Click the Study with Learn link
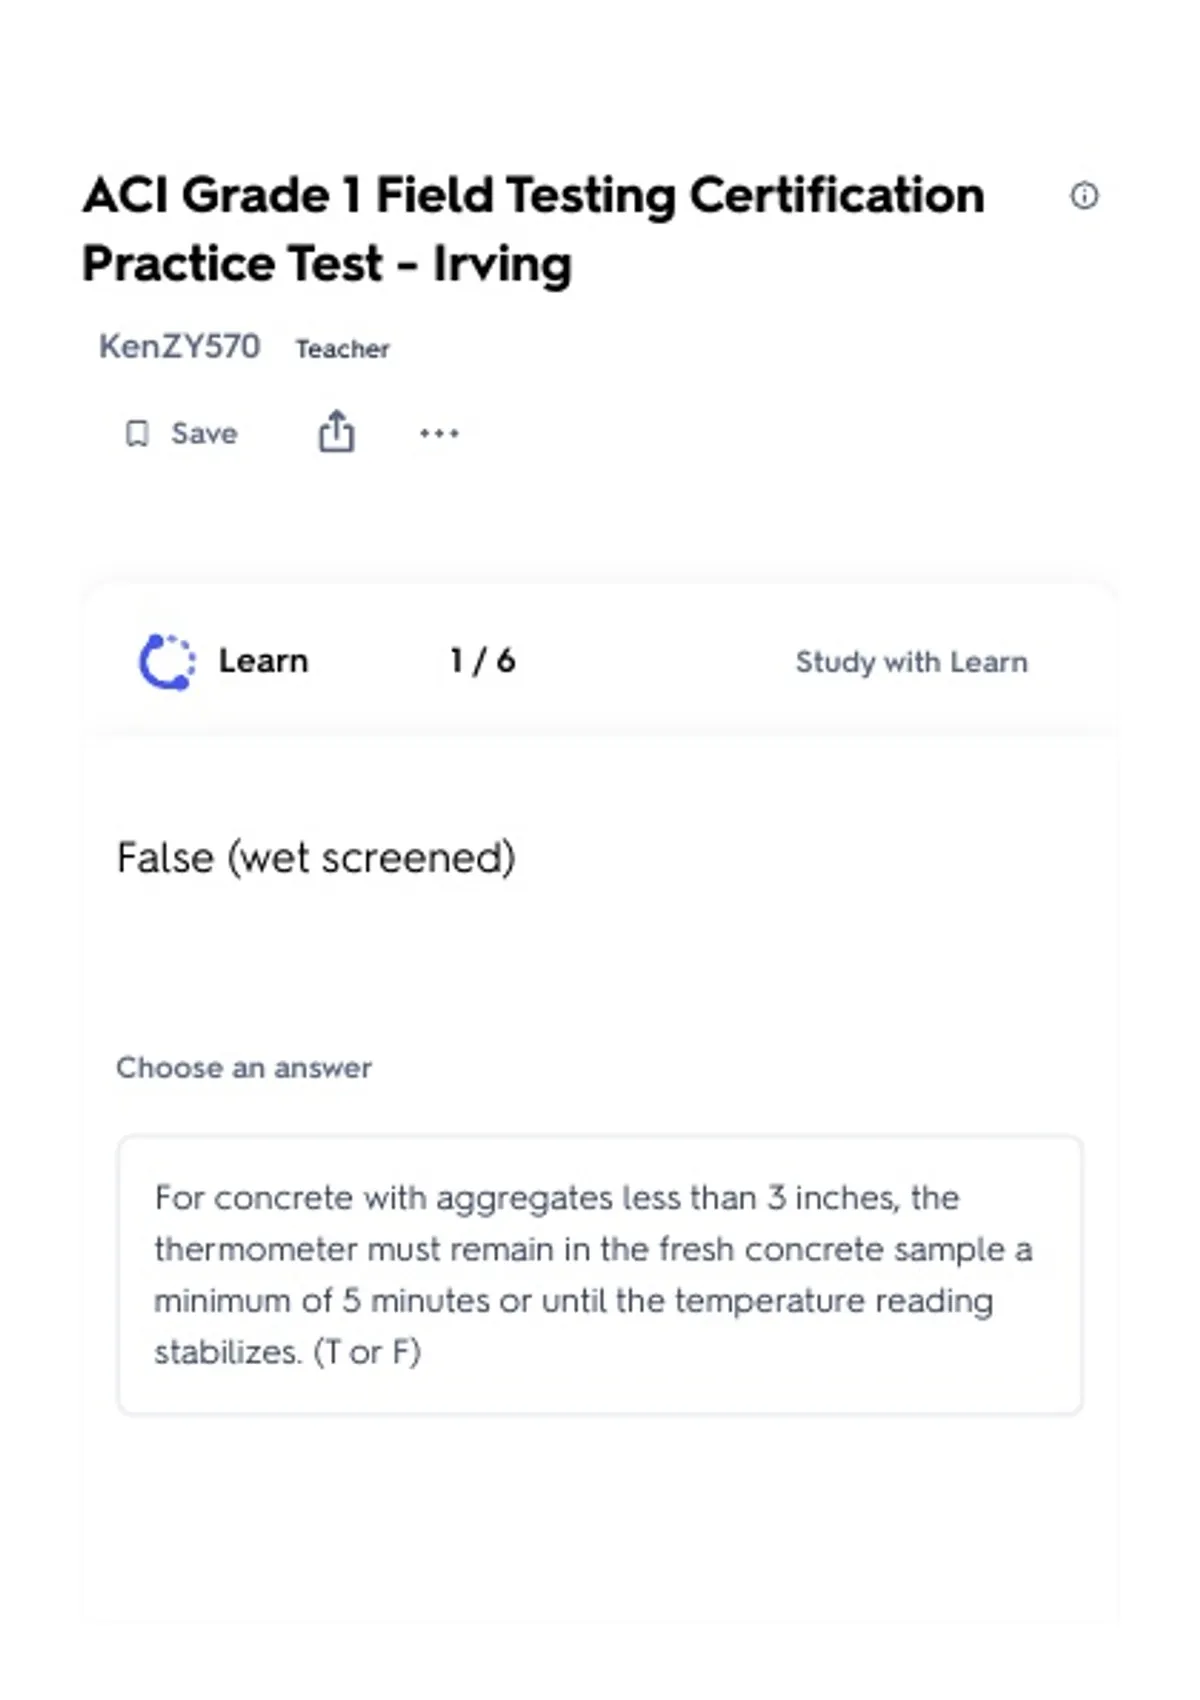This screenshot has width=1200, height=1700. tap(911, 662)
